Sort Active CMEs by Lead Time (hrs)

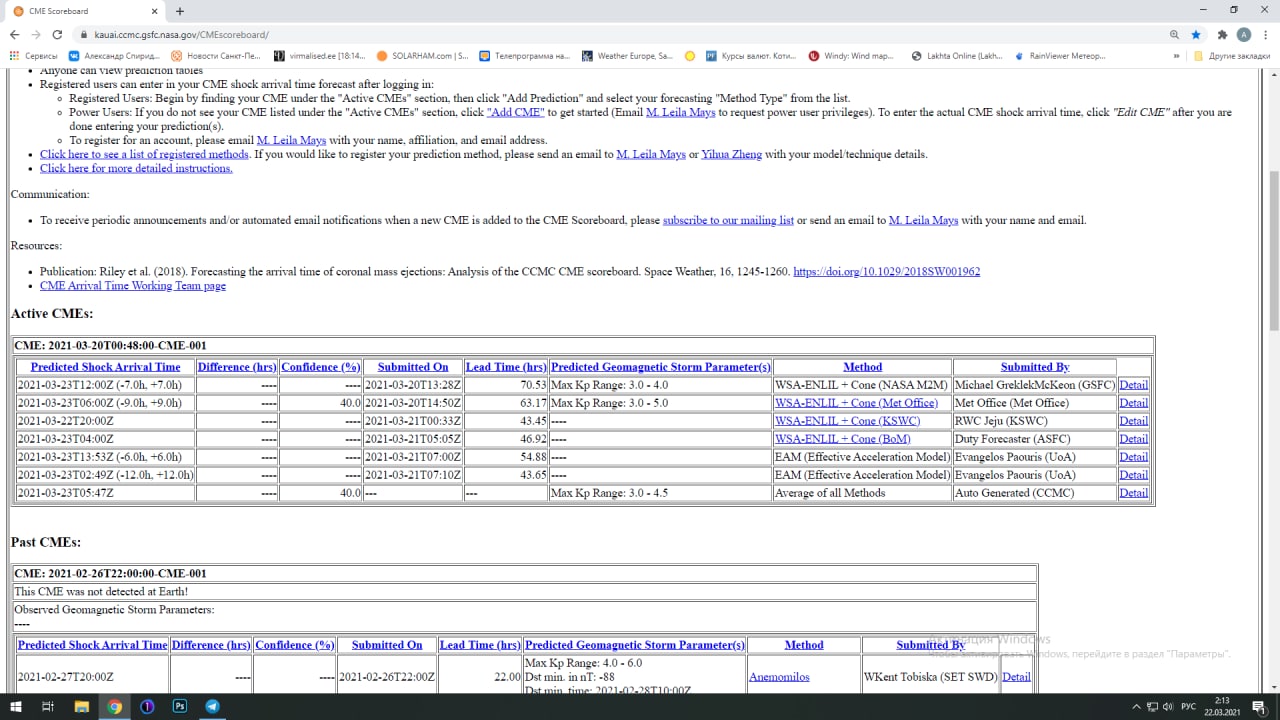click(x=506, y=367)
